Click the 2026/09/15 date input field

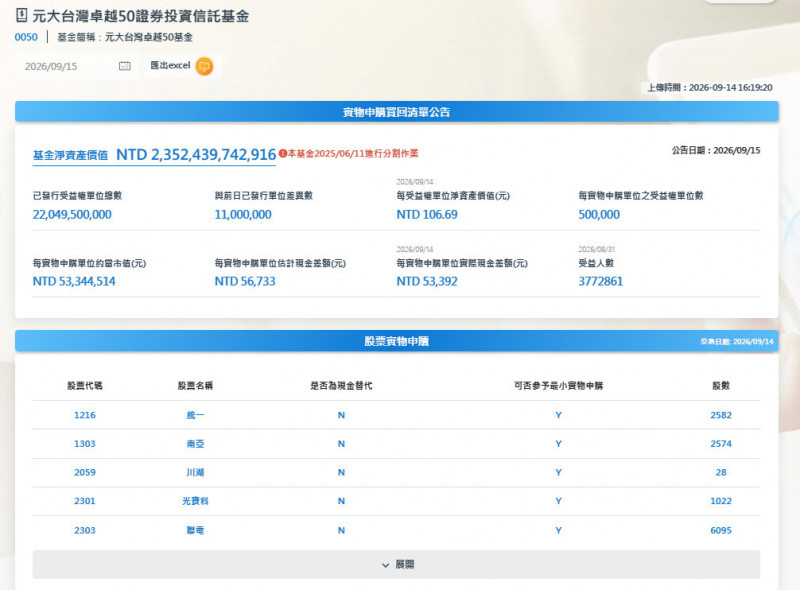point(77,66)
